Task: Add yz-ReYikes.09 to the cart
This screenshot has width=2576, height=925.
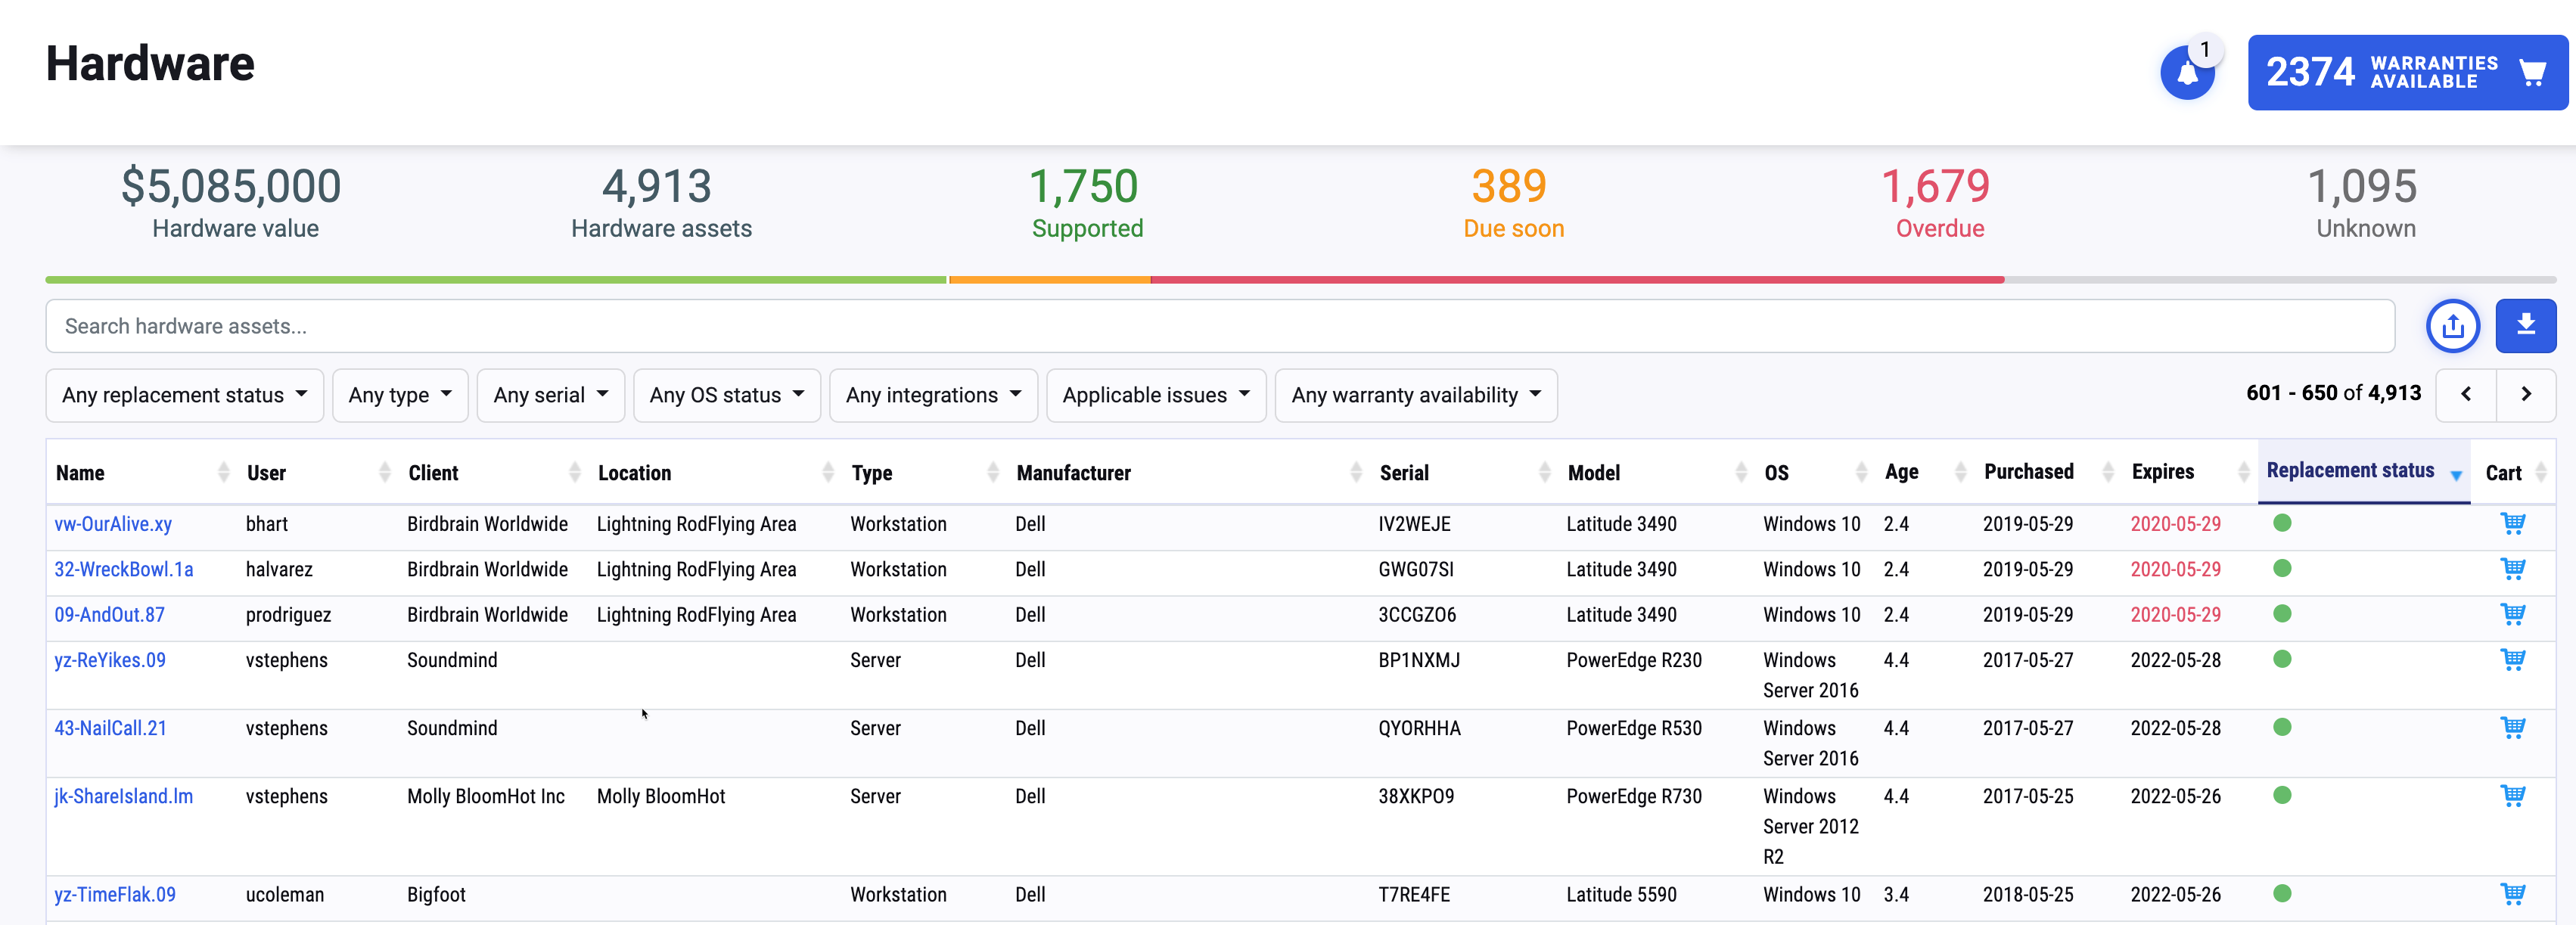Action: pos(2512,659)
